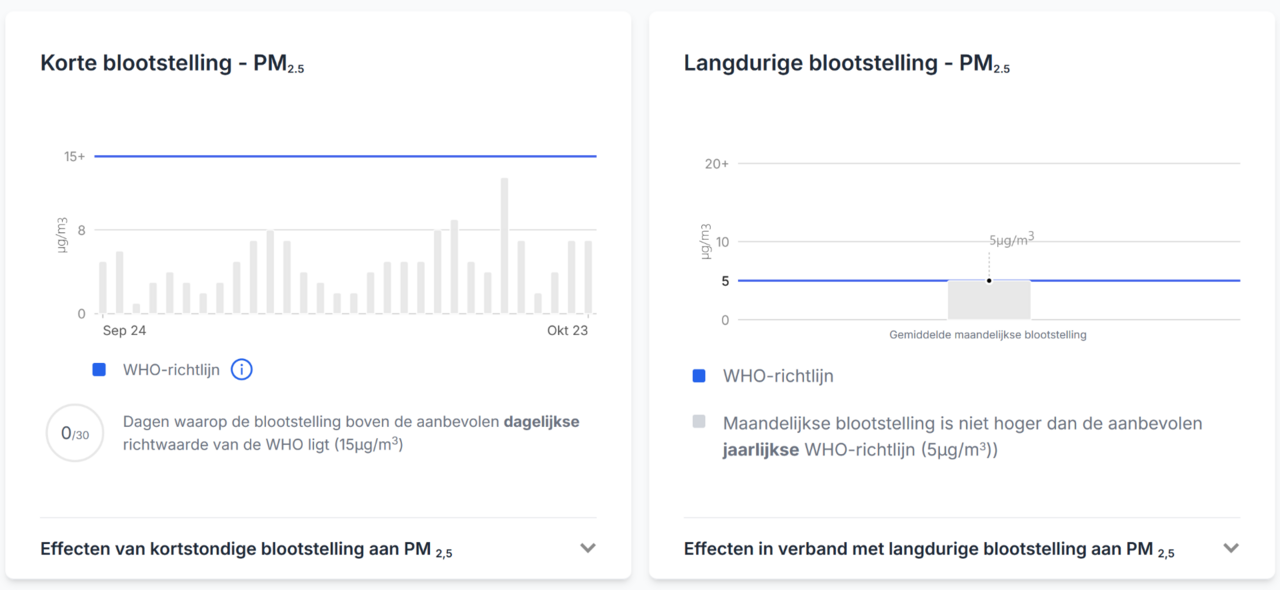Open "Effecten van kortstondige blootstelling aan PM 2,5"
Image resolution: width=1280 pixels, height=590 pixels.
(x=246, y=549)
